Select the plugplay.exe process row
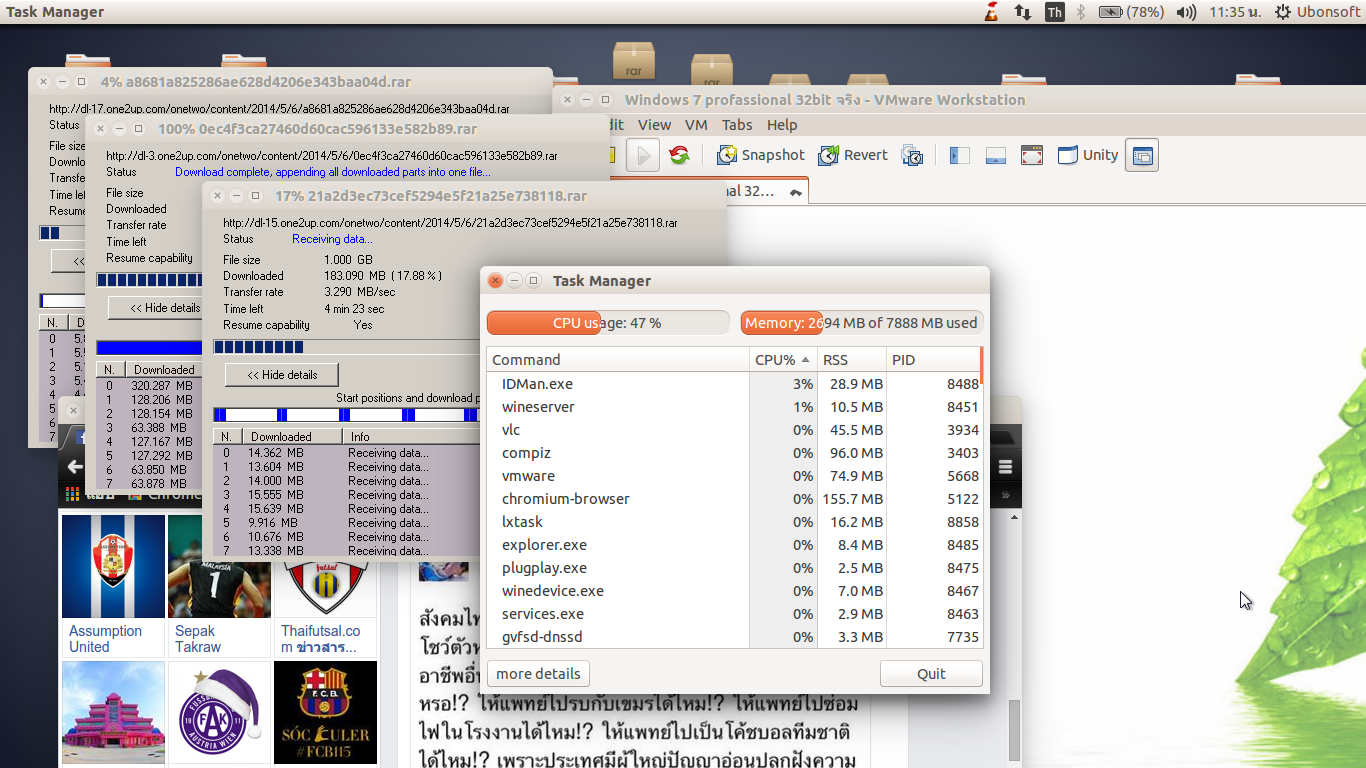The height and width of the screenshot is (768, 1366). tap(734, 568)
